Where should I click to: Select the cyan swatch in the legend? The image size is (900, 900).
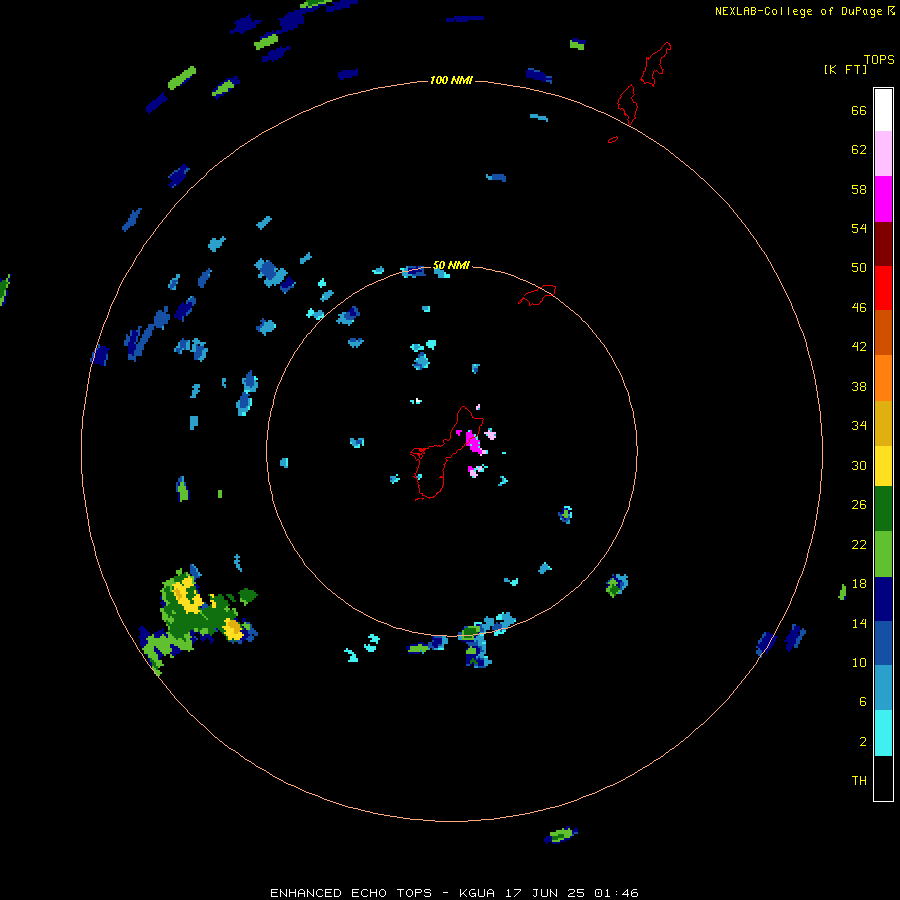coord(883,732)
